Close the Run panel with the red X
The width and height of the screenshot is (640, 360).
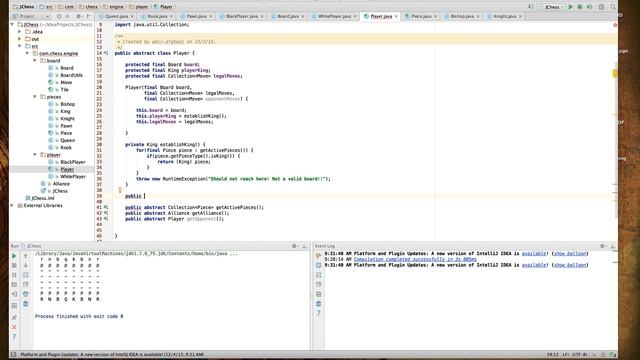[14, 327]
